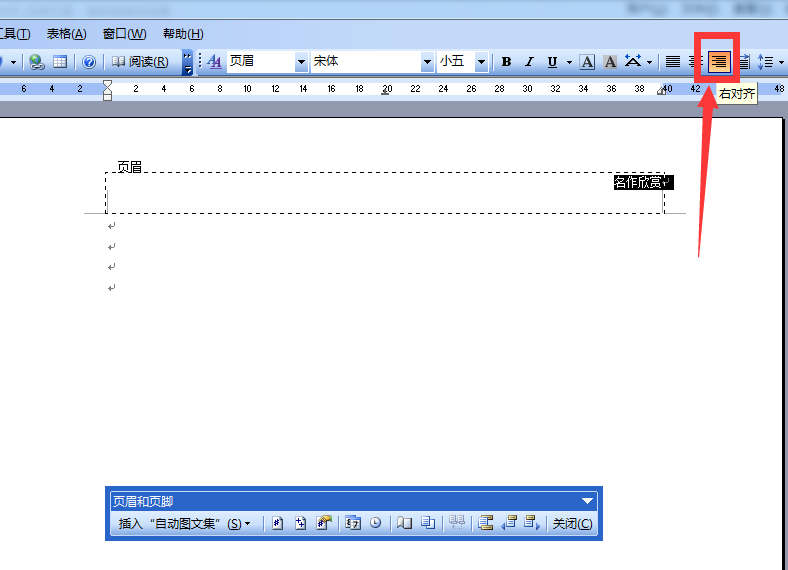Open the 帮助(H) menu
788x570 pixels.
coord(183,34)
